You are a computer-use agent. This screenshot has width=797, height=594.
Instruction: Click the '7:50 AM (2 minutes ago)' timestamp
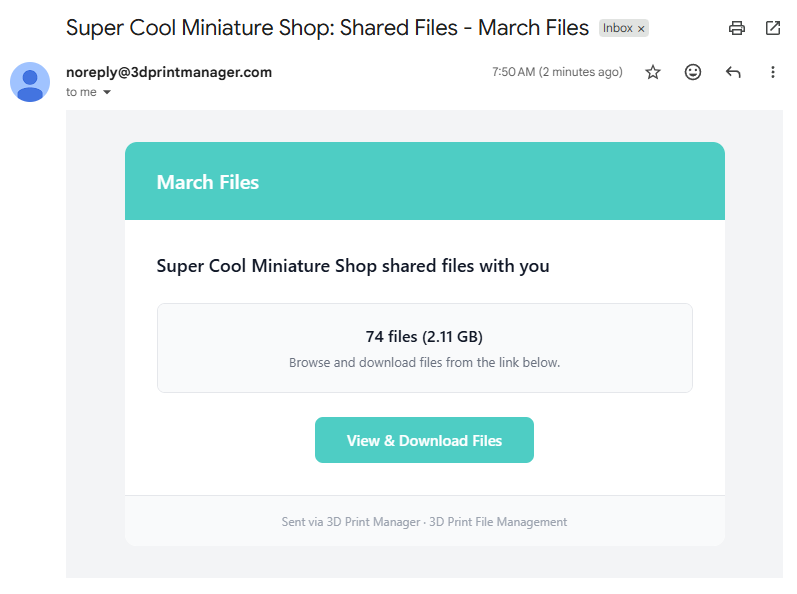click(557, 72)
